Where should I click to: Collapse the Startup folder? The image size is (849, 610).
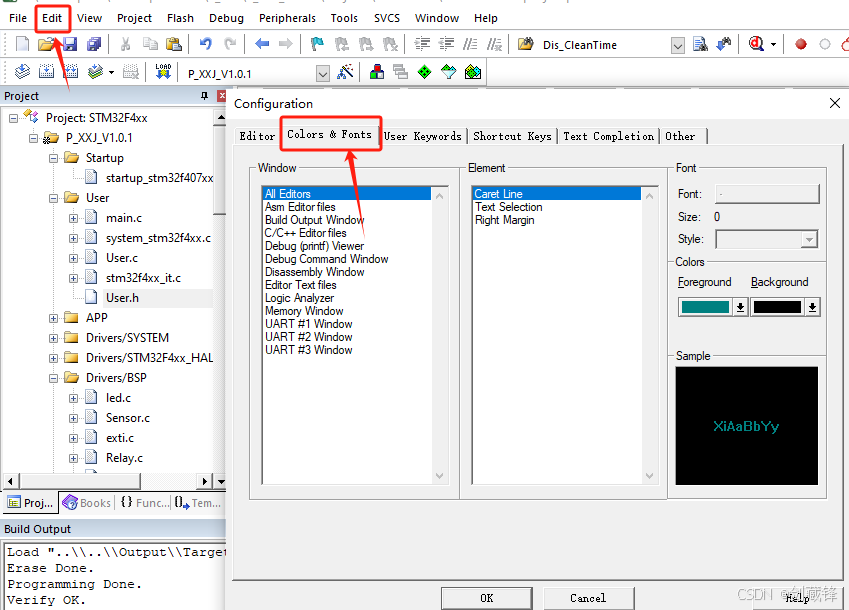point(53,158)
